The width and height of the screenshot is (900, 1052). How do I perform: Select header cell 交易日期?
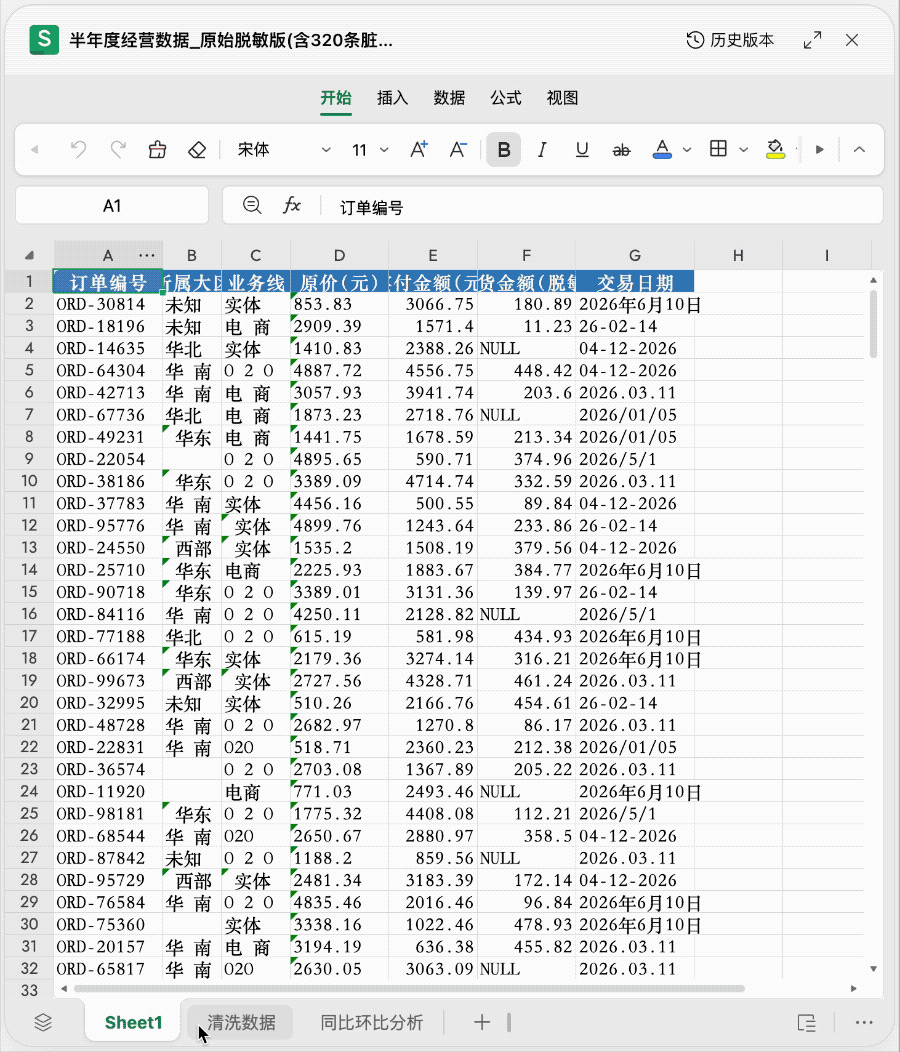pyautogui.click(x=635, y=282)
